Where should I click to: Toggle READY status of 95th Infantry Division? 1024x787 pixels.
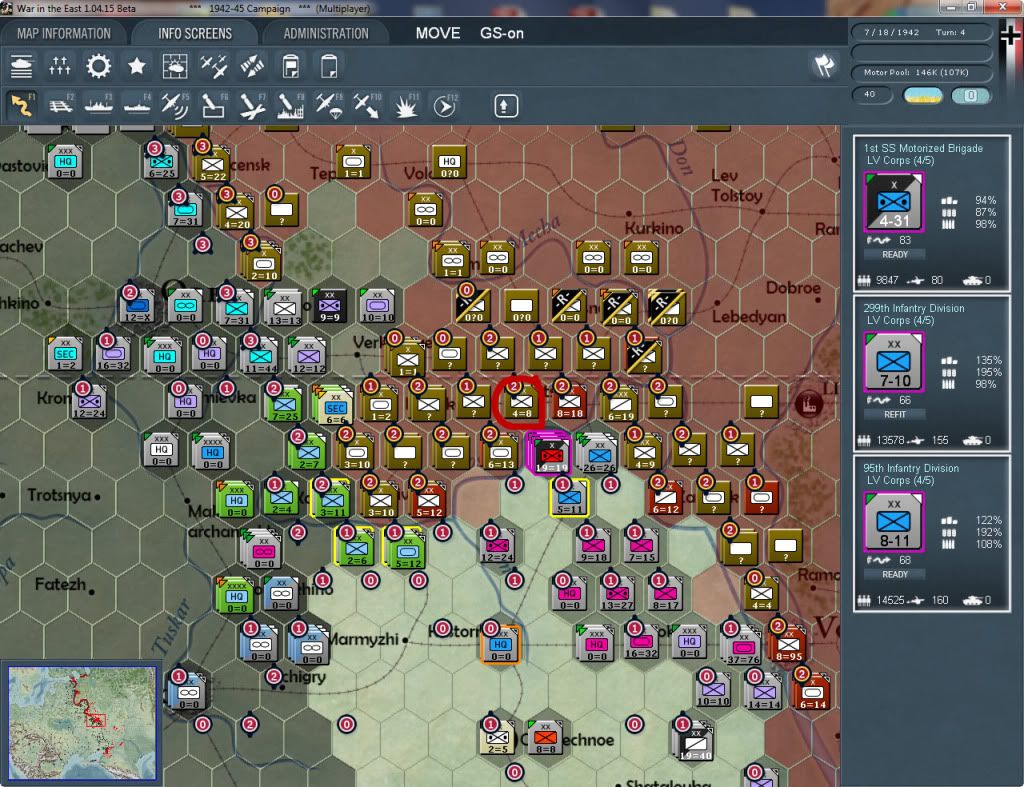click(895, 574)
